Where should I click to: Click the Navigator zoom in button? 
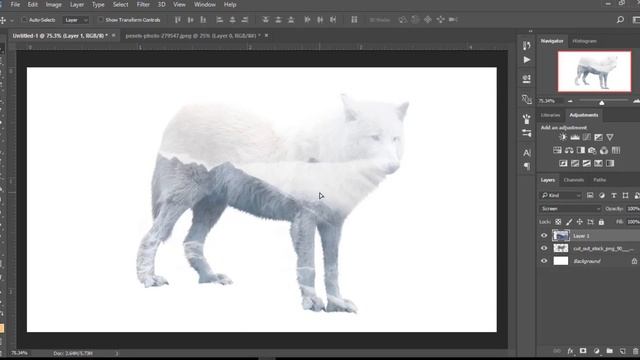(636, 101)
